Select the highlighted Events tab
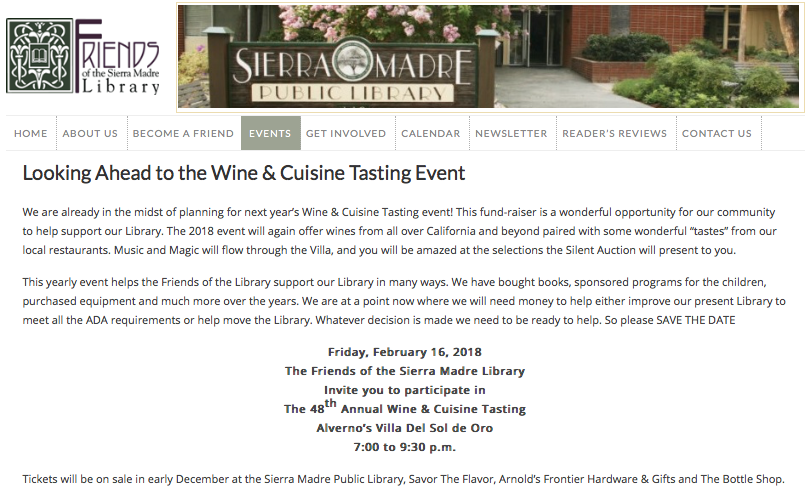Screen dimensions: 808x490 pyautogui.click(x=271, y=133)
